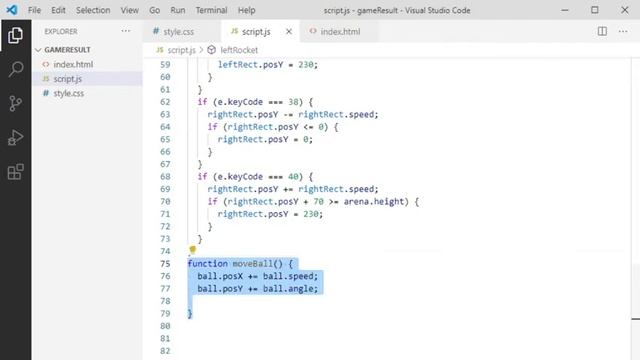Viewport: 640px width, 360px height.
Task: Click the lightbulb code action icon
Action: (x=193, y=249)
